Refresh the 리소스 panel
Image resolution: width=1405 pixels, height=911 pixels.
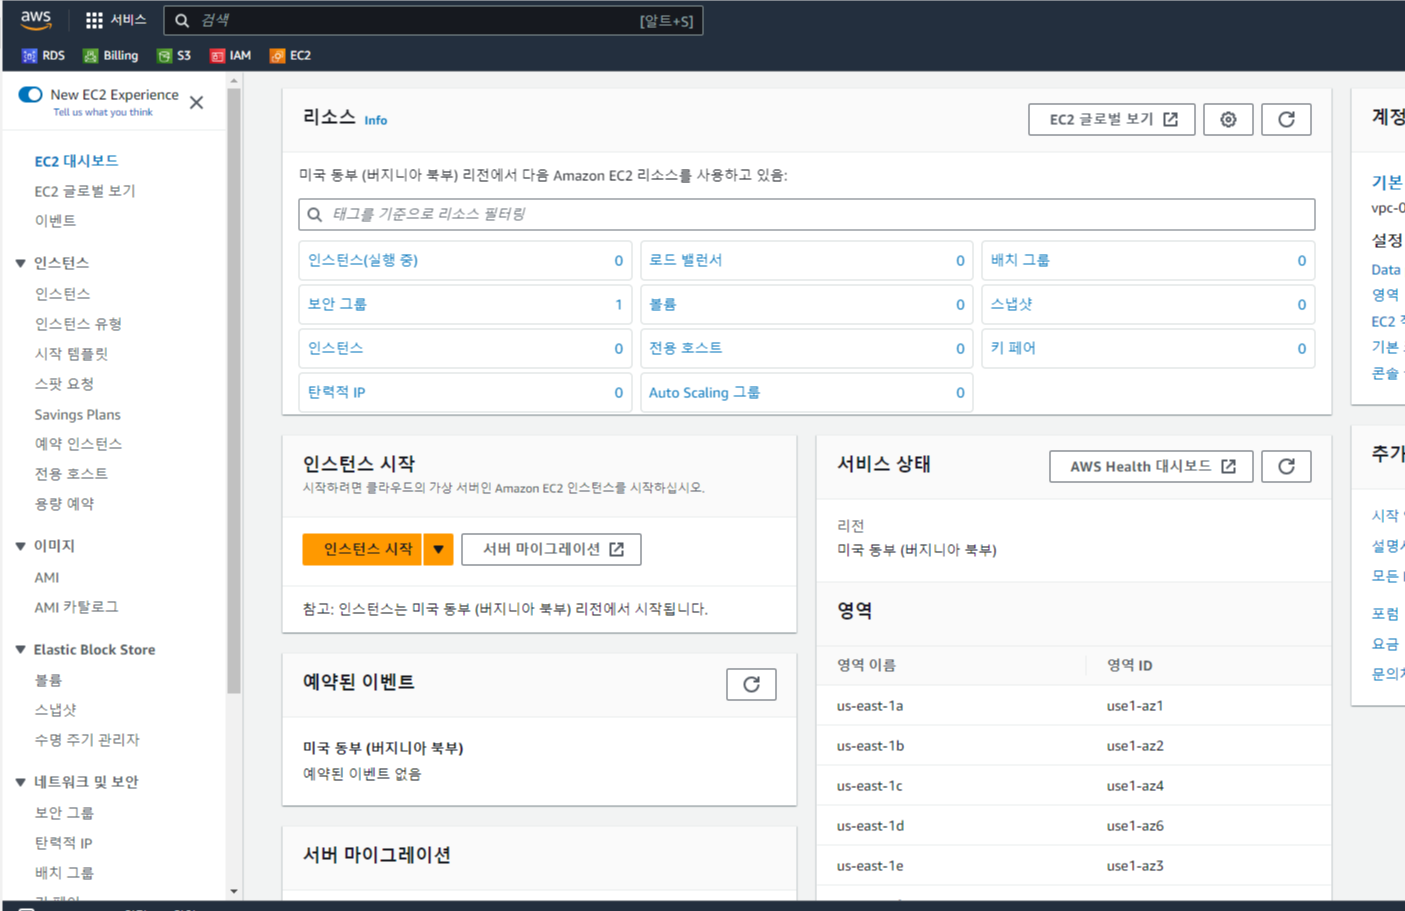point(1286,120)
